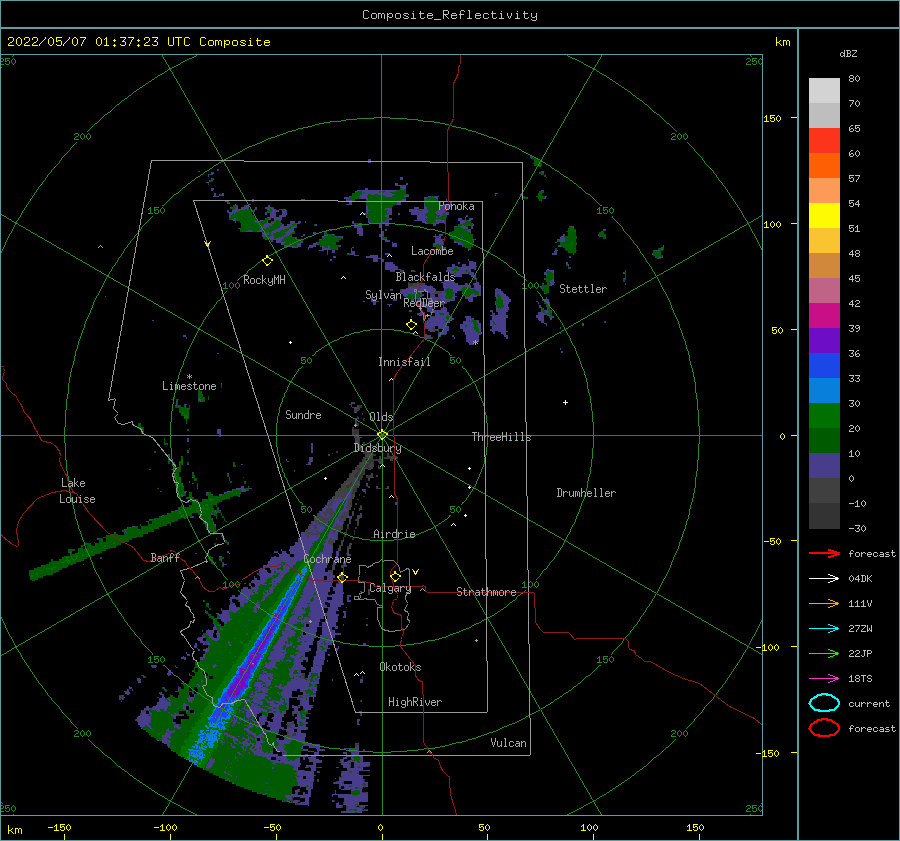Click the red forecast arrow in the legend
Screen dimensions: 900x841
pos(824,553)
